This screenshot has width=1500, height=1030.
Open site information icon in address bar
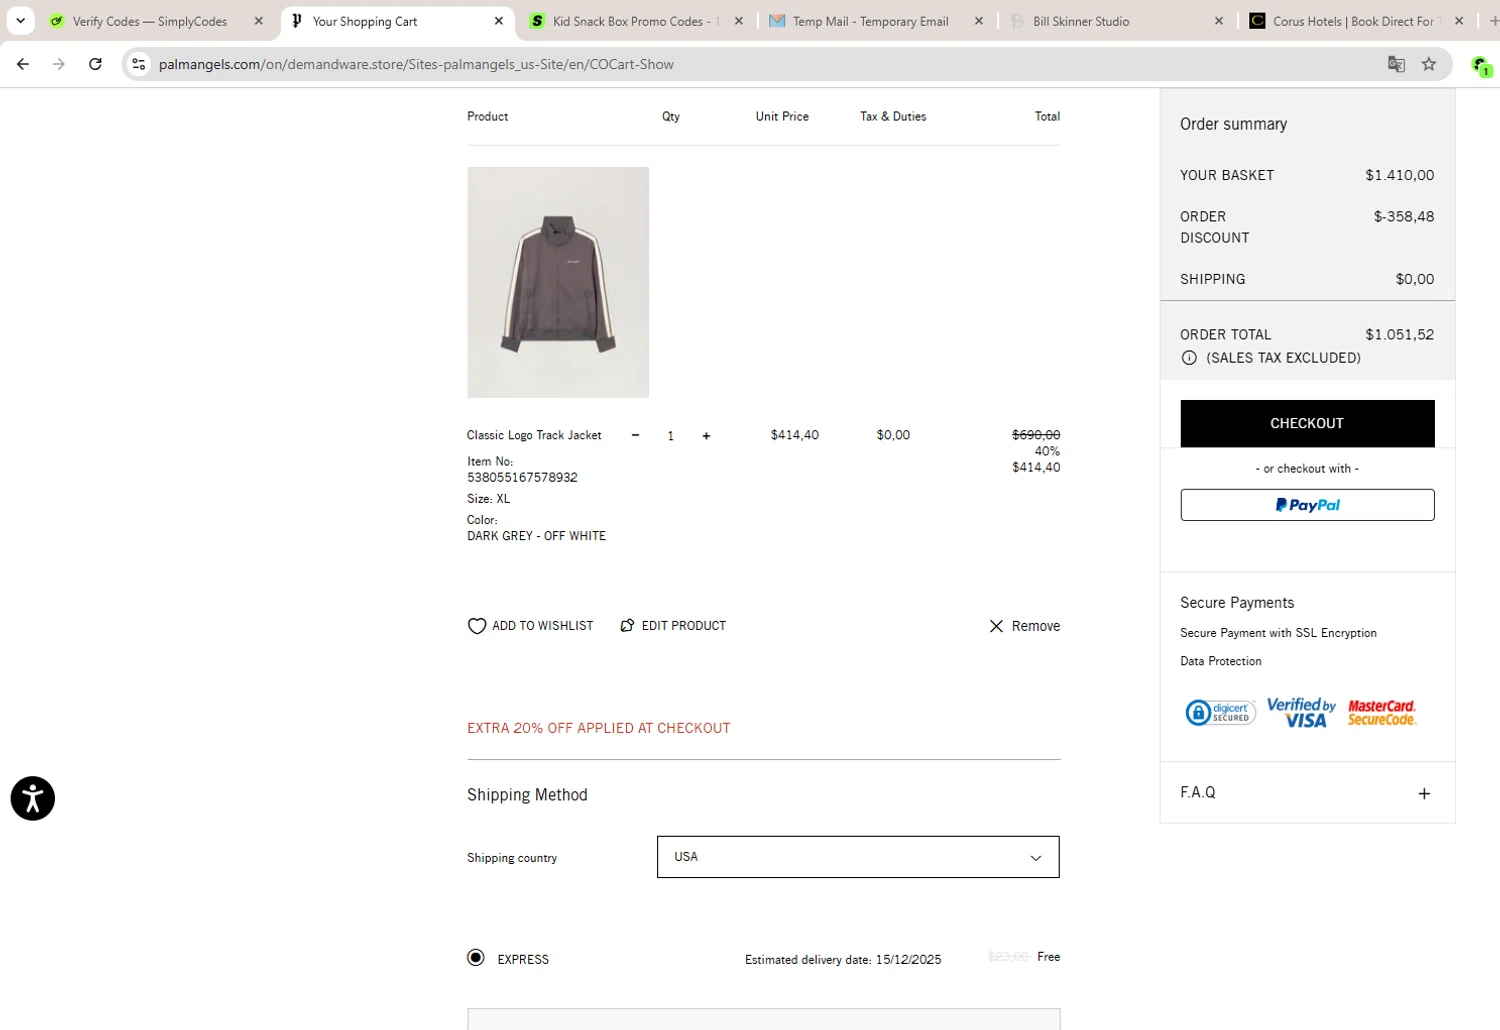139,64
